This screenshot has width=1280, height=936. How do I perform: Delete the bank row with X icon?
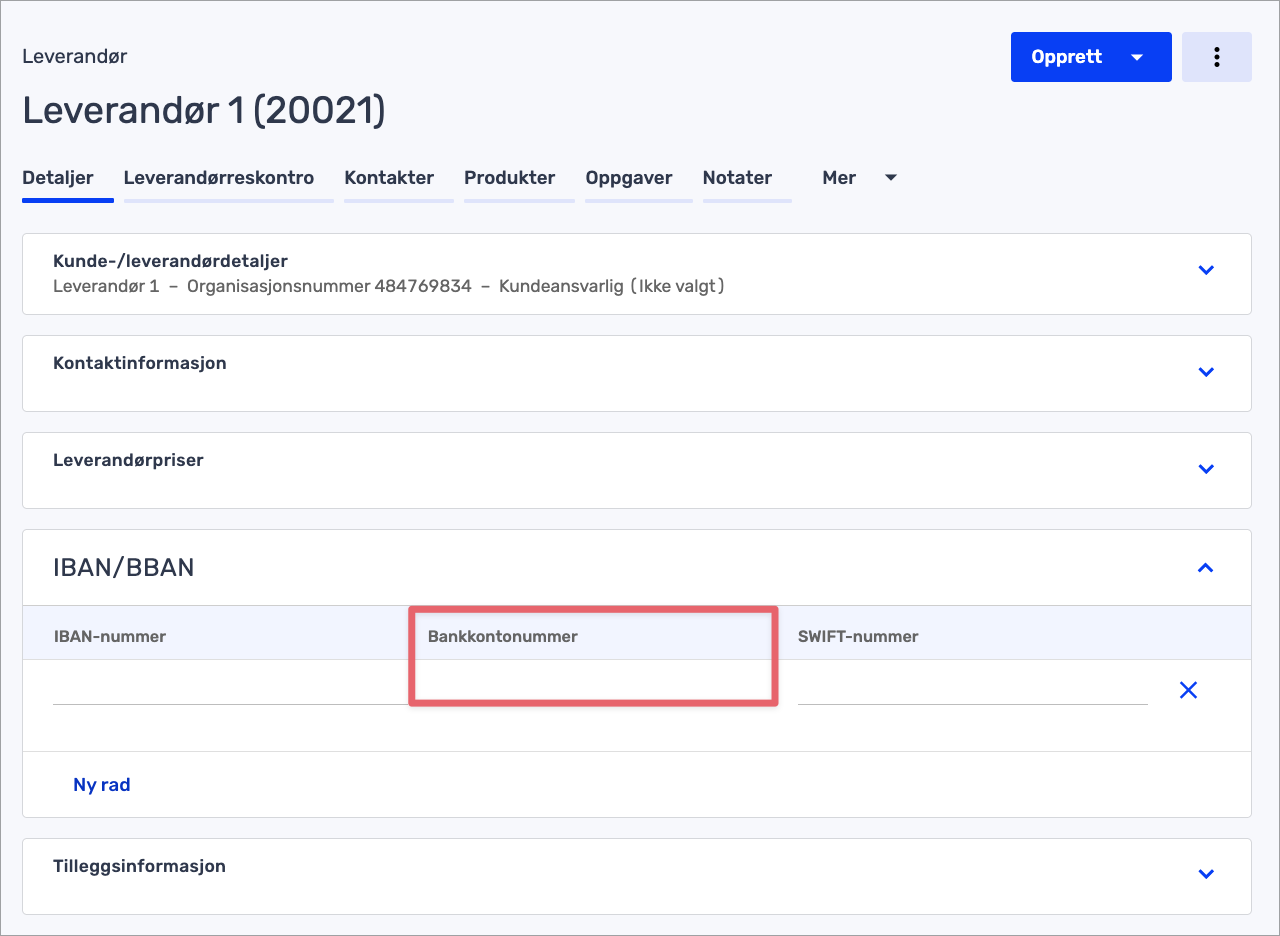pyautogui.click(x=1188, y=690)
